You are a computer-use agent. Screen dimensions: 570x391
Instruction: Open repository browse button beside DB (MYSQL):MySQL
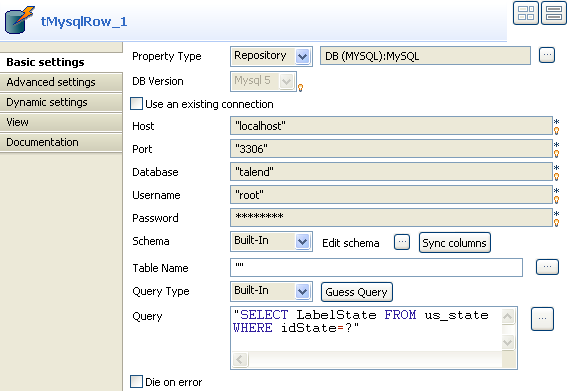pos(547,55)
